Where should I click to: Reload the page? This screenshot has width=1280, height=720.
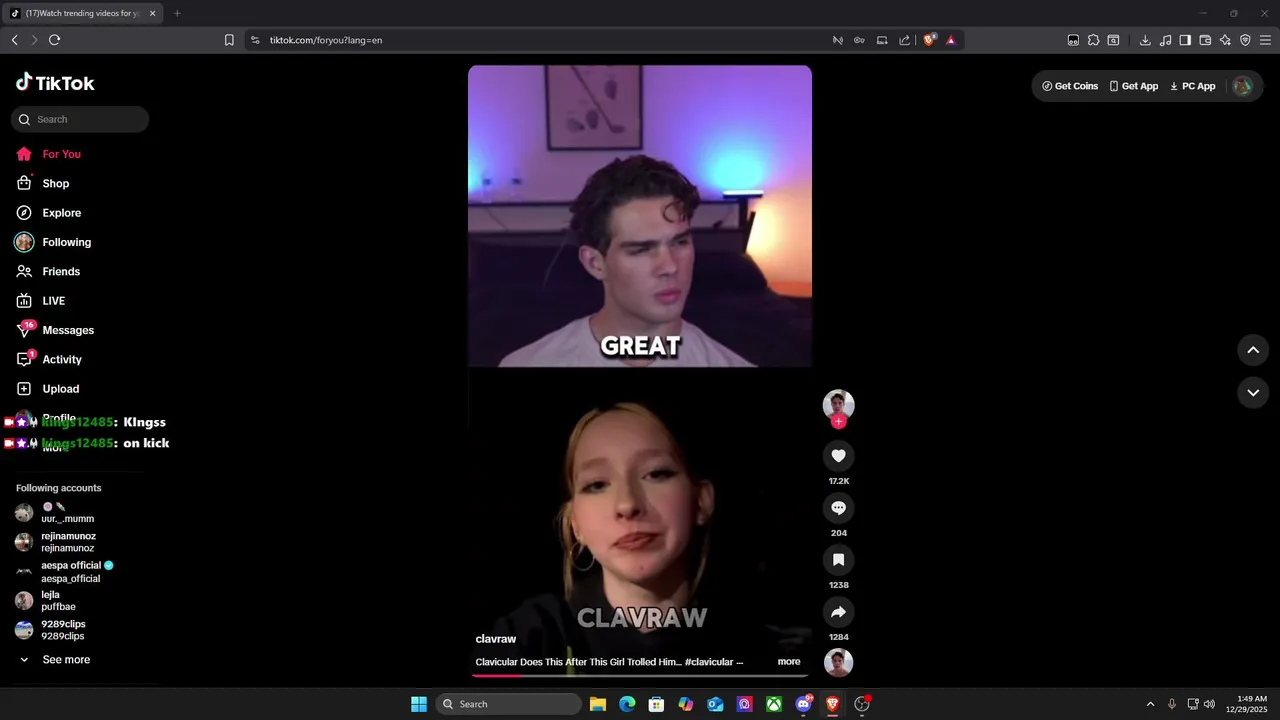(54, 40)
